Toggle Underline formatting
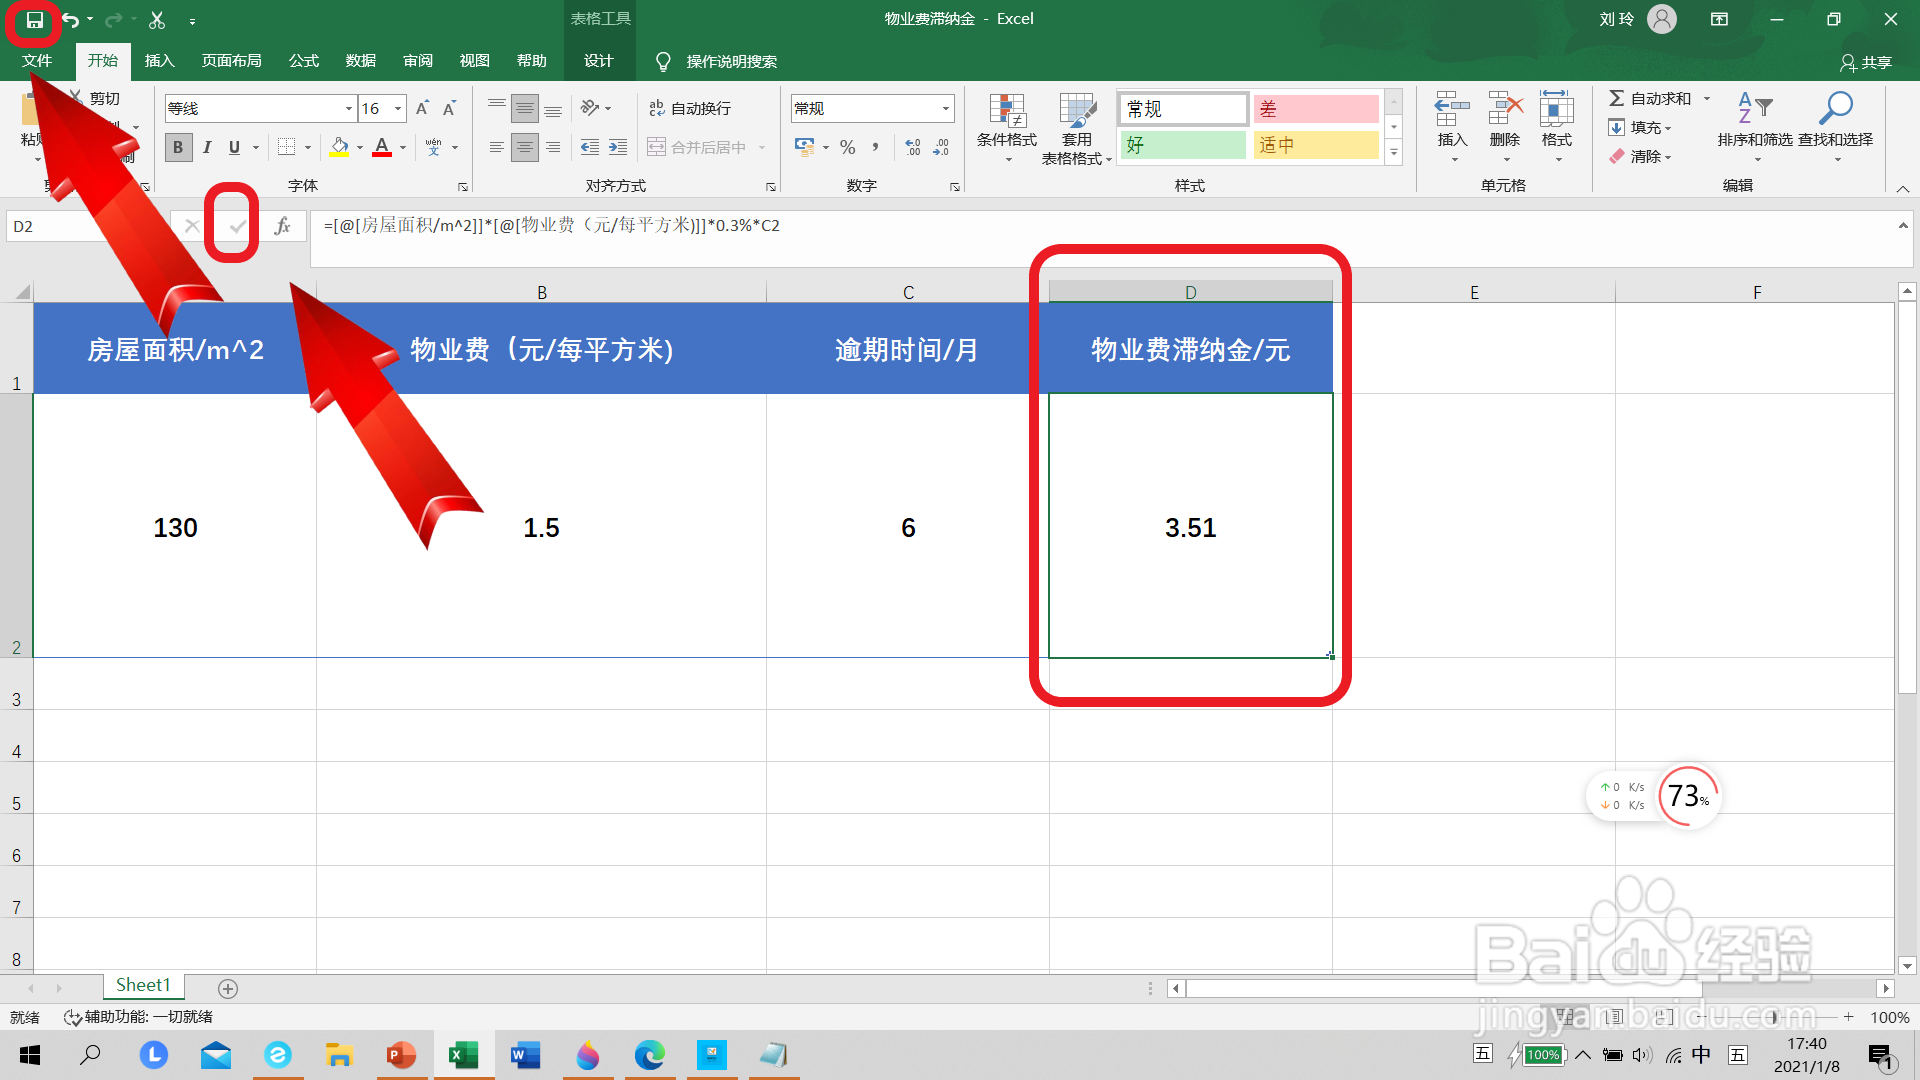The height and width of the screenshot is (1080, 1920). (x=234, y=147)
